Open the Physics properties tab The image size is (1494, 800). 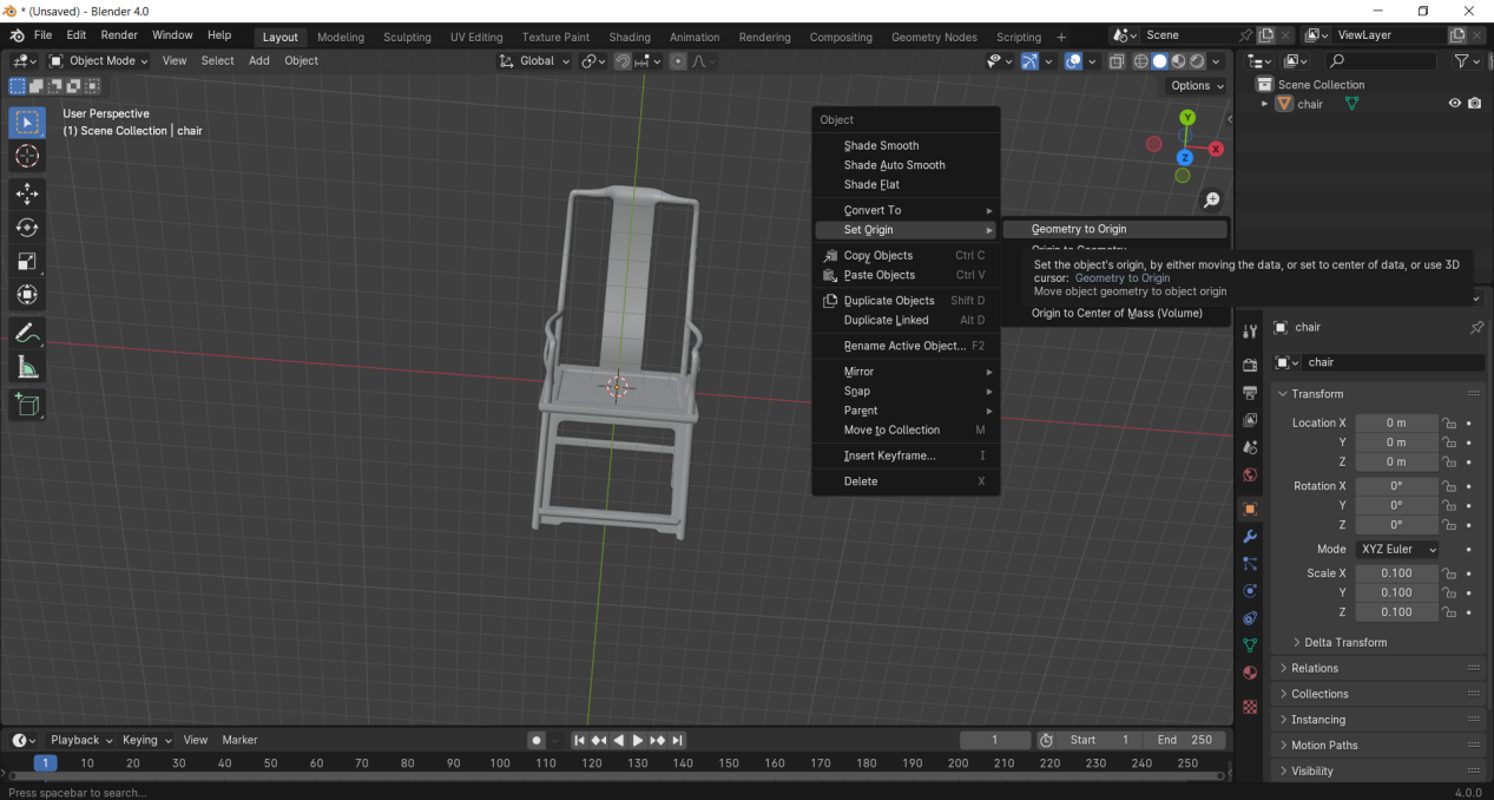pos(1249,591)
